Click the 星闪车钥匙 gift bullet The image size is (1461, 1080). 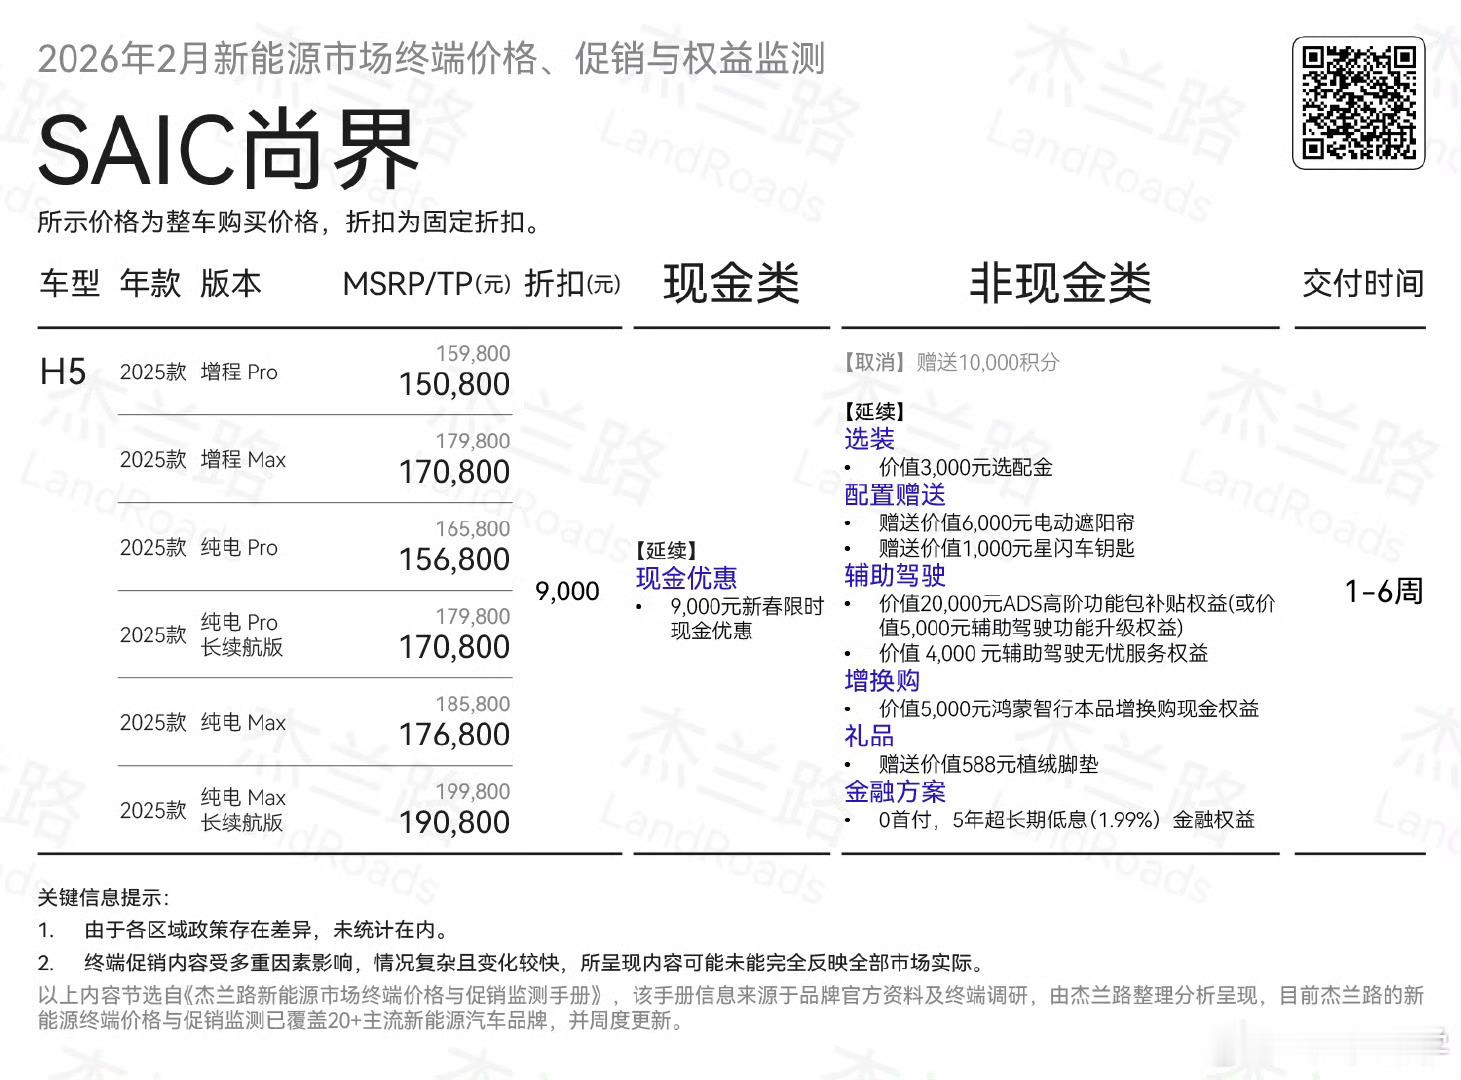(989, 548)
